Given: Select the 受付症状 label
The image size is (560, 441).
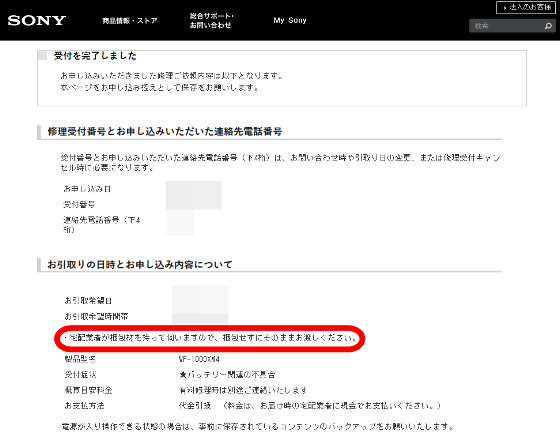Looking at the screenshot, I should [x=80, y=375].
